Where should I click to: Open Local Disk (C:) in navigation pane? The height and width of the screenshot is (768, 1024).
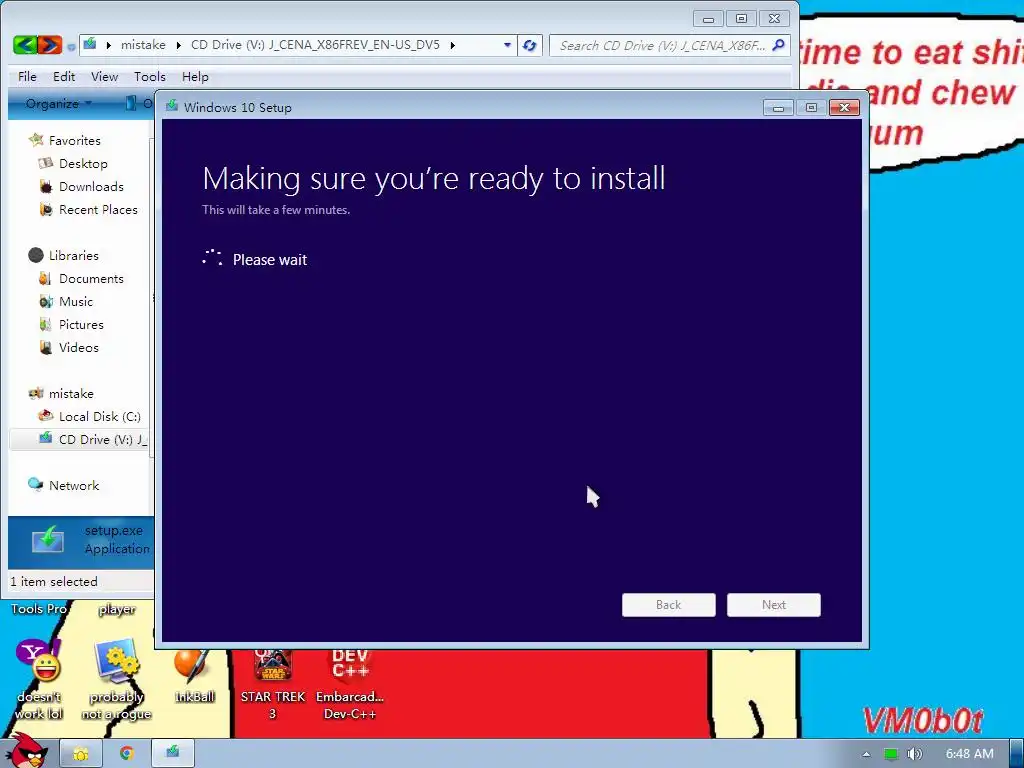point(100,416)
